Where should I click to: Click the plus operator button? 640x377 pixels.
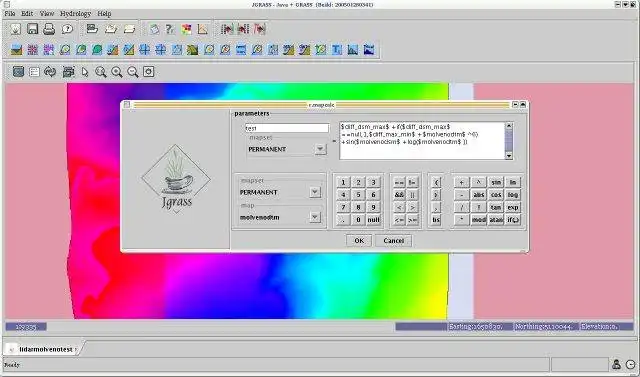coord(462,182)
